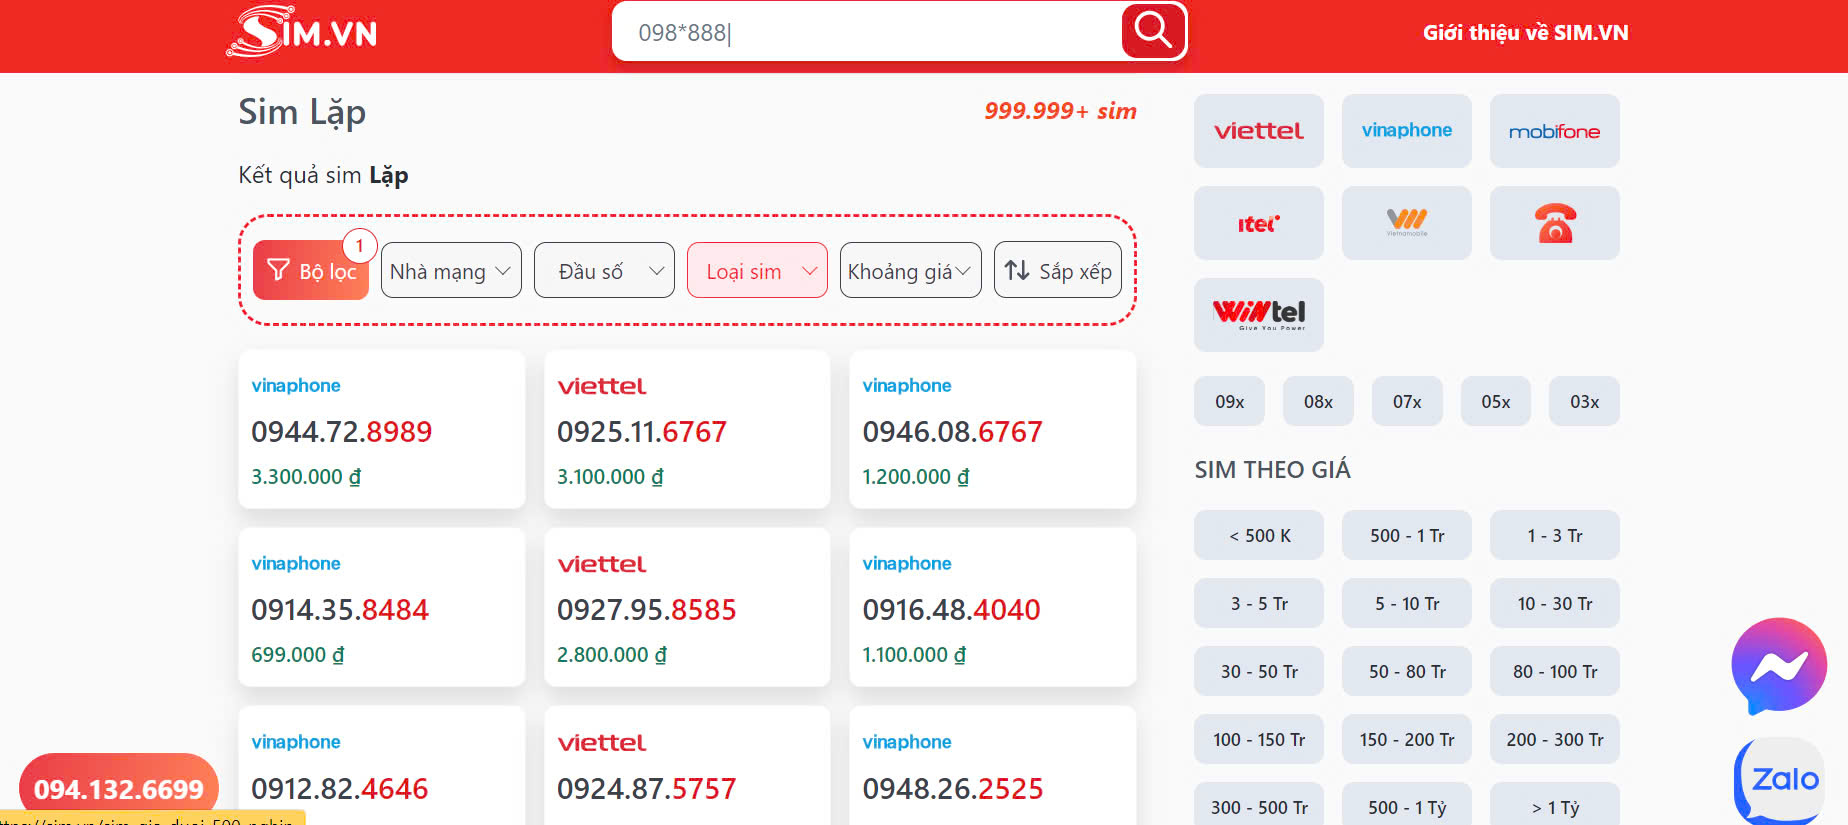Select the Viettel carrier logo tile
Viewport: 1848px width, 825px height.
point(1259,131)
